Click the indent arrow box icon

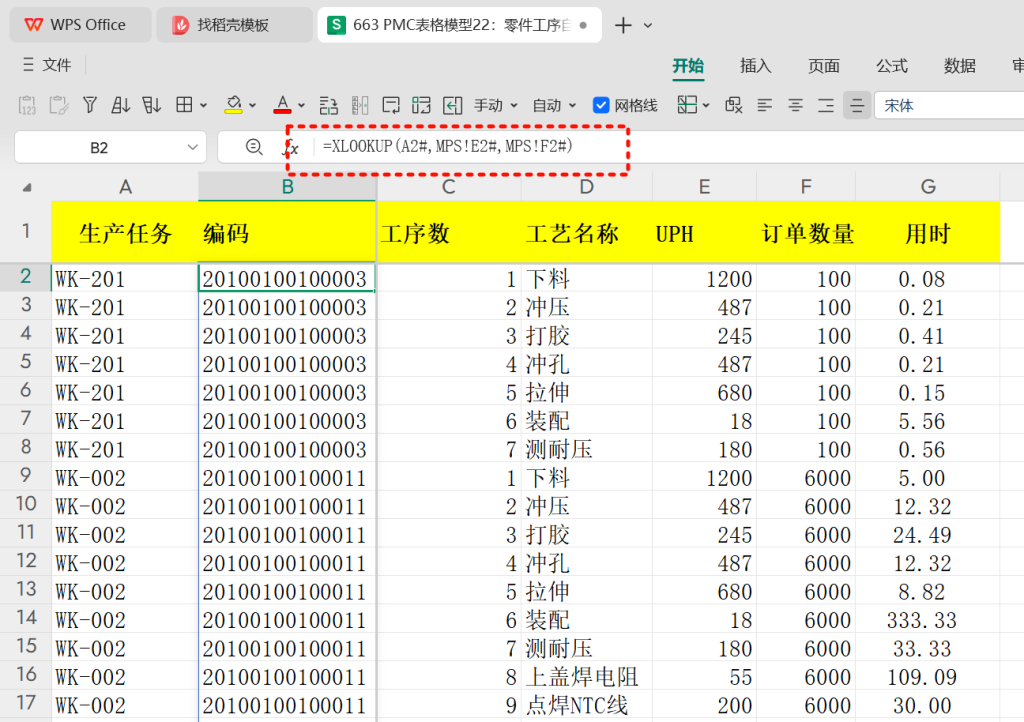(x=453, y=105)
